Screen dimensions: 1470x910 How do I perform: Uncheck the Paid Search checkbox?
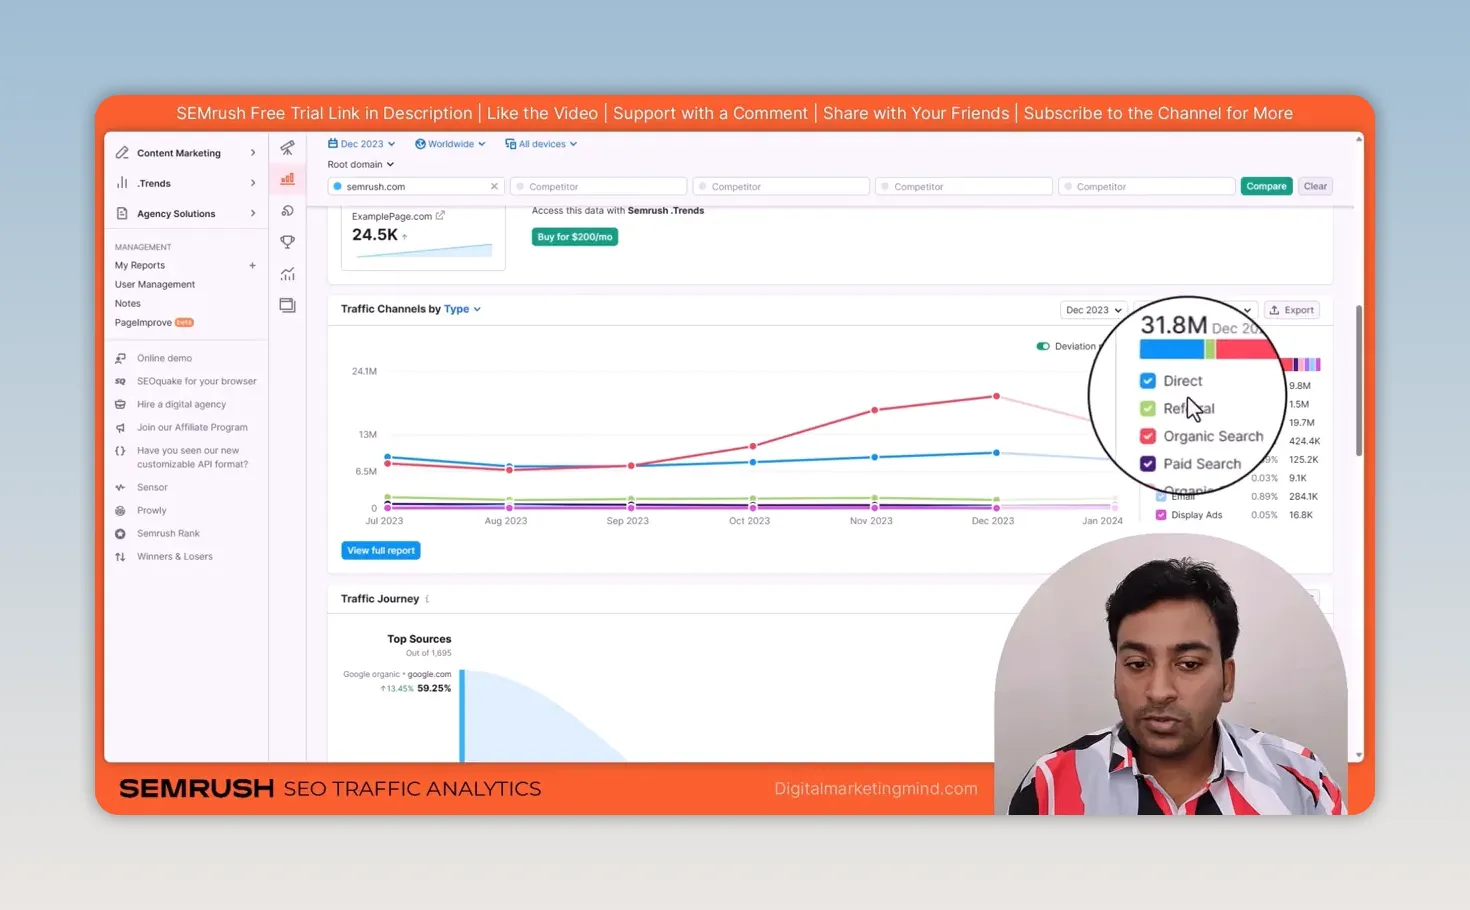[1148, 464]
